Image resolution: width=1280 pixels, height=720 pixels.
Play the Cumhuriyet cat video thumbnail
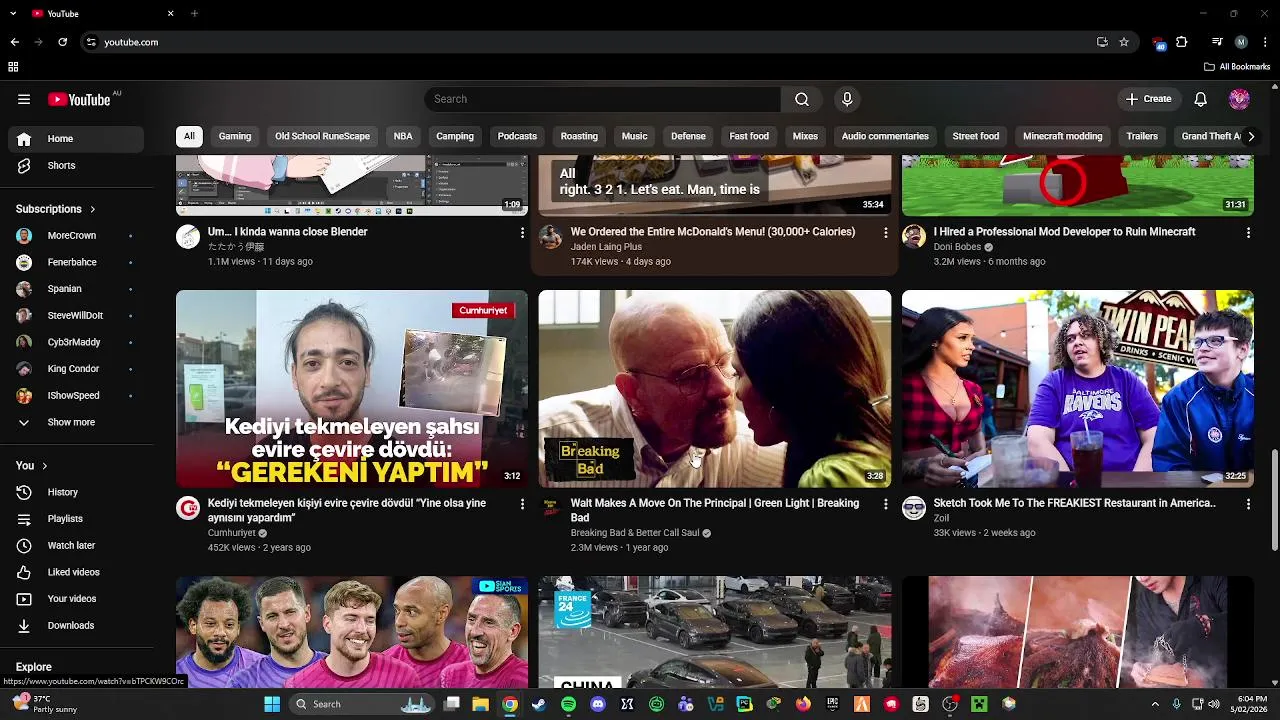coord(352,389)
